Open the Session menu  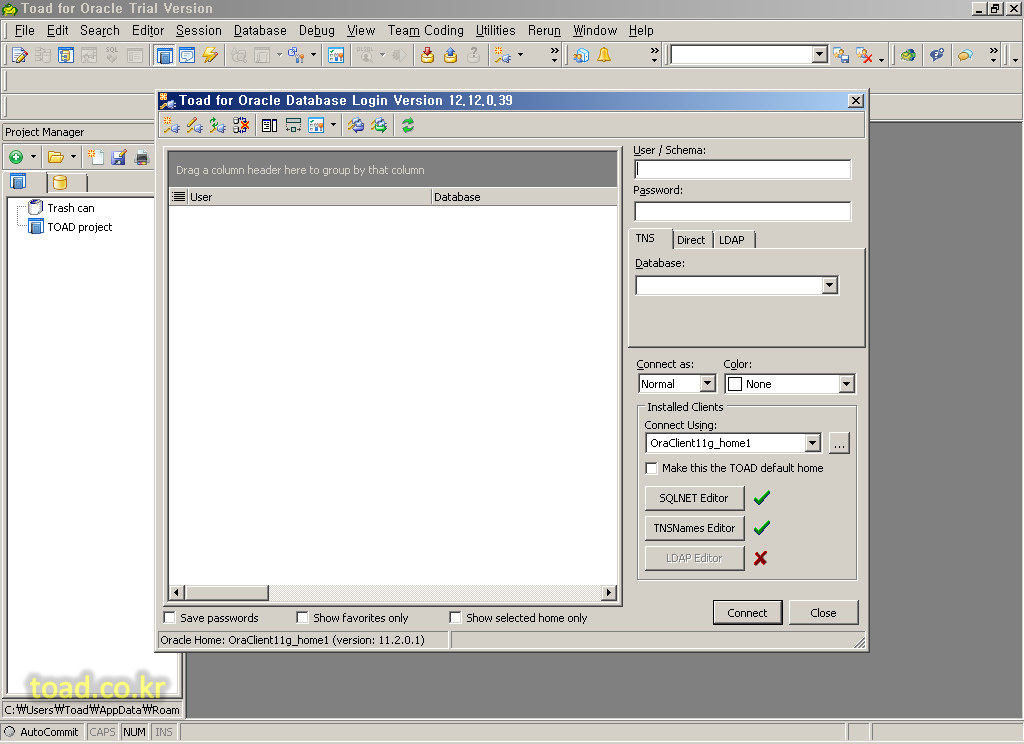point(199,31)
